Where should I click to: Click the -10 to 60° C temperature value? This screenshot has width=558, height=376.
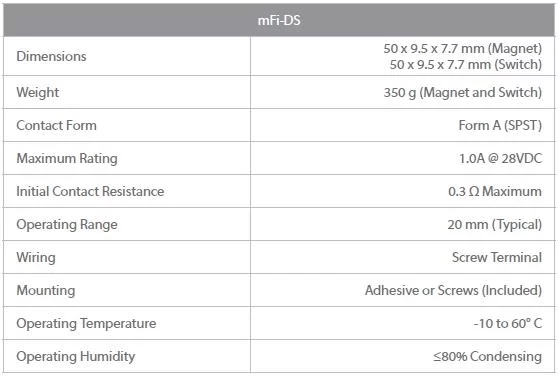click(508, 323)
